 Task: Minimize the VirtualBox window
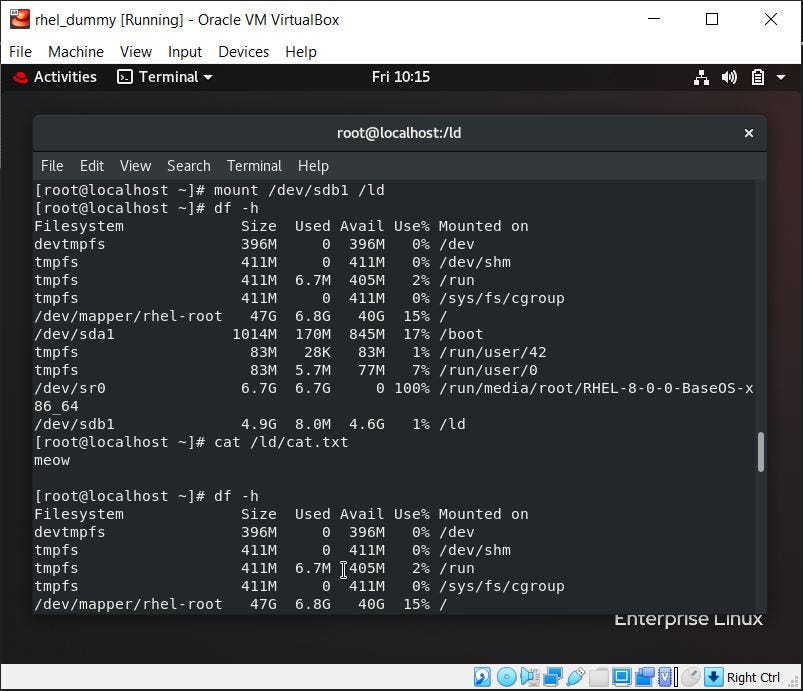click(x=654, y=19)
